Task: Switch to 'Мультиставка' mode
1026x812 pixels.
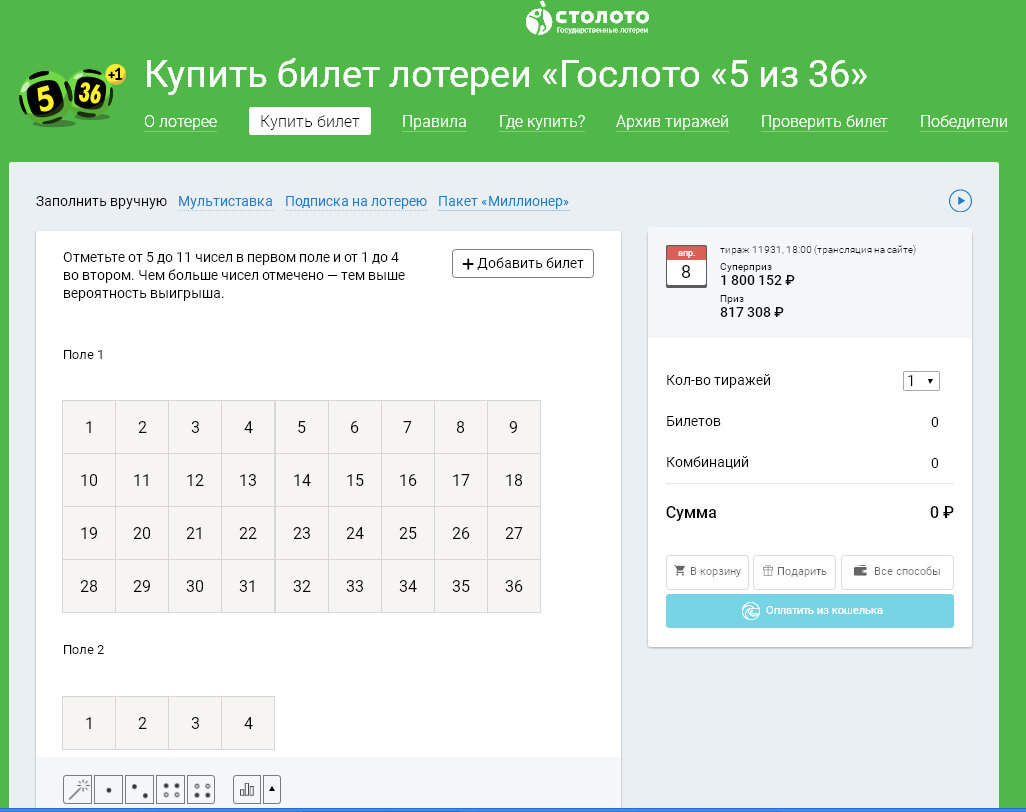Action: [x=225, y=202]
